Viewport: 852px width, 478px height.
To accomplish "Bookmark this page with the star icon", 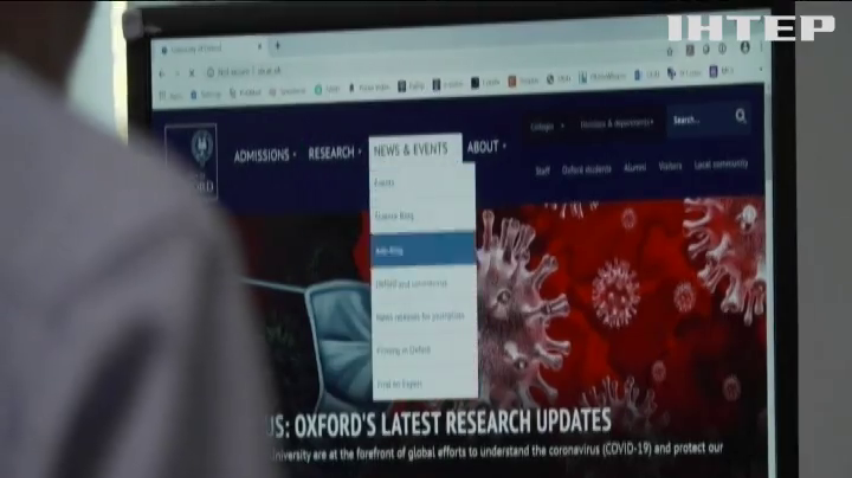I will (x=669, y=52).
